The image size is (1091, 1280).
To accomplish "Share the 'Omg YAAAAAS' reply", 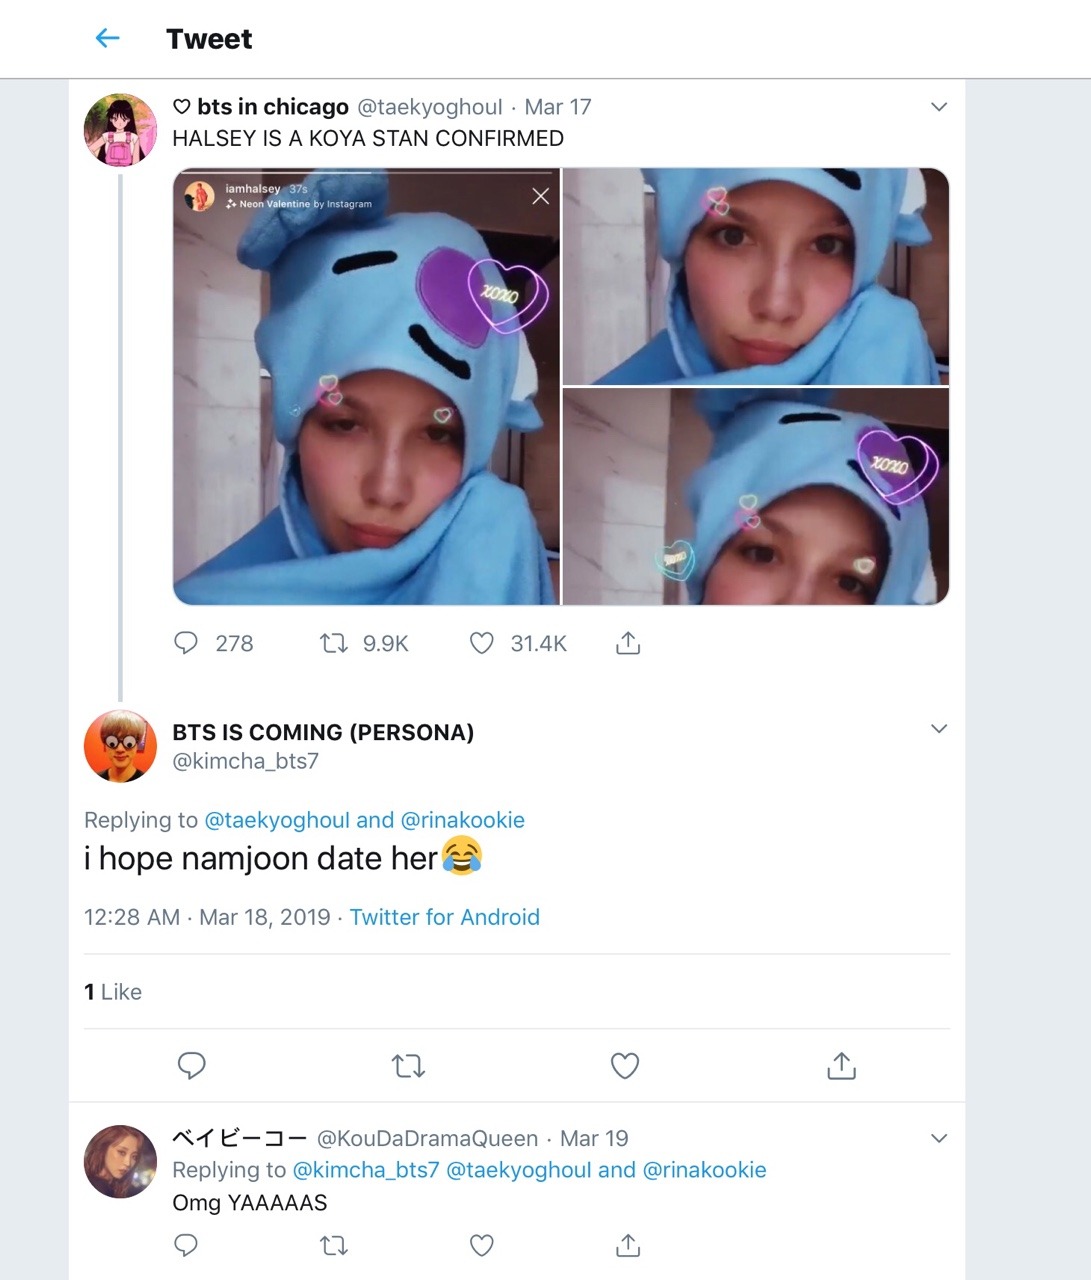I will 628,1245.
